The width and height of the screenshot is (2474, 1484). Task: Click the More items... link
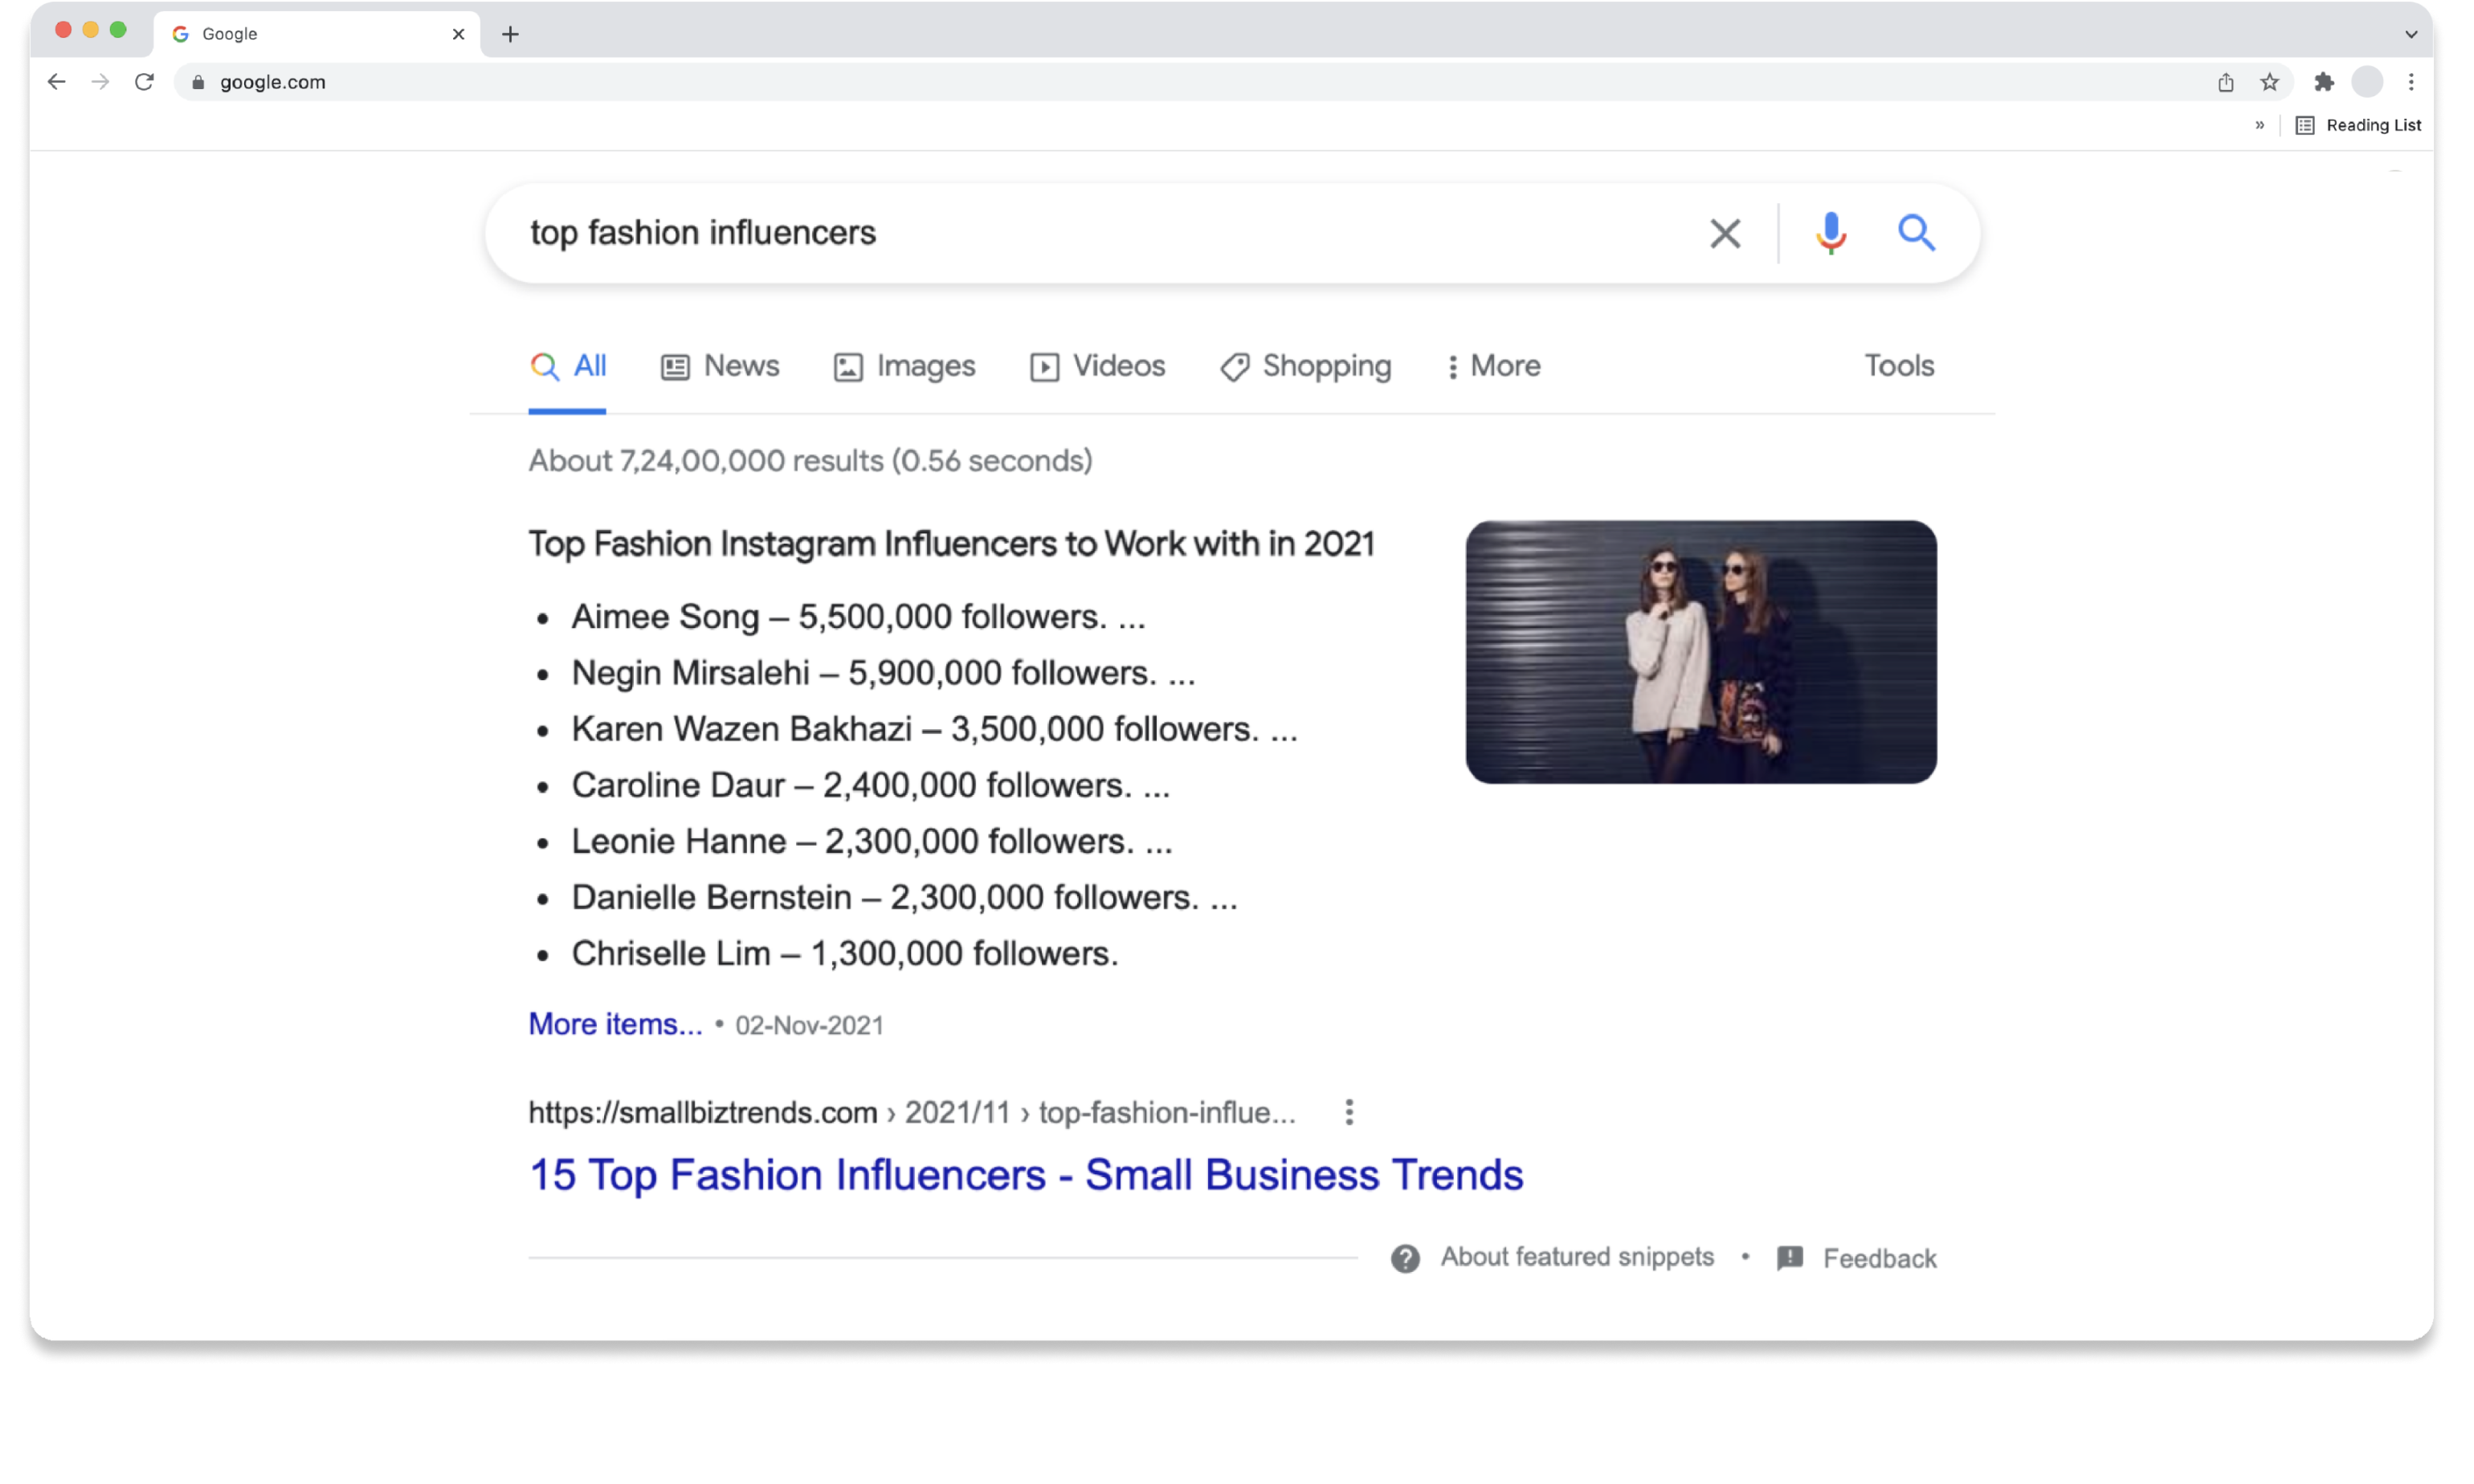coord(615,1024)
